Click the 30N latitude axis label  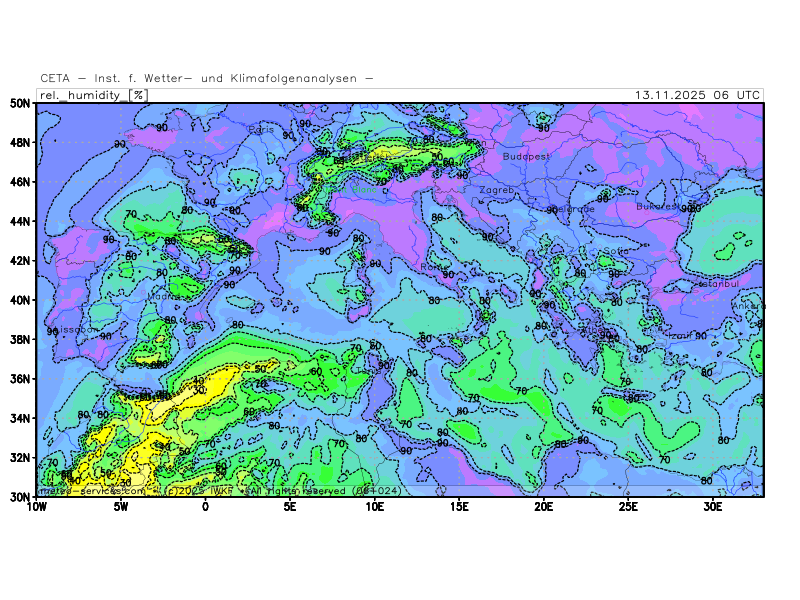pyautogui.click(x=20, y=497)
